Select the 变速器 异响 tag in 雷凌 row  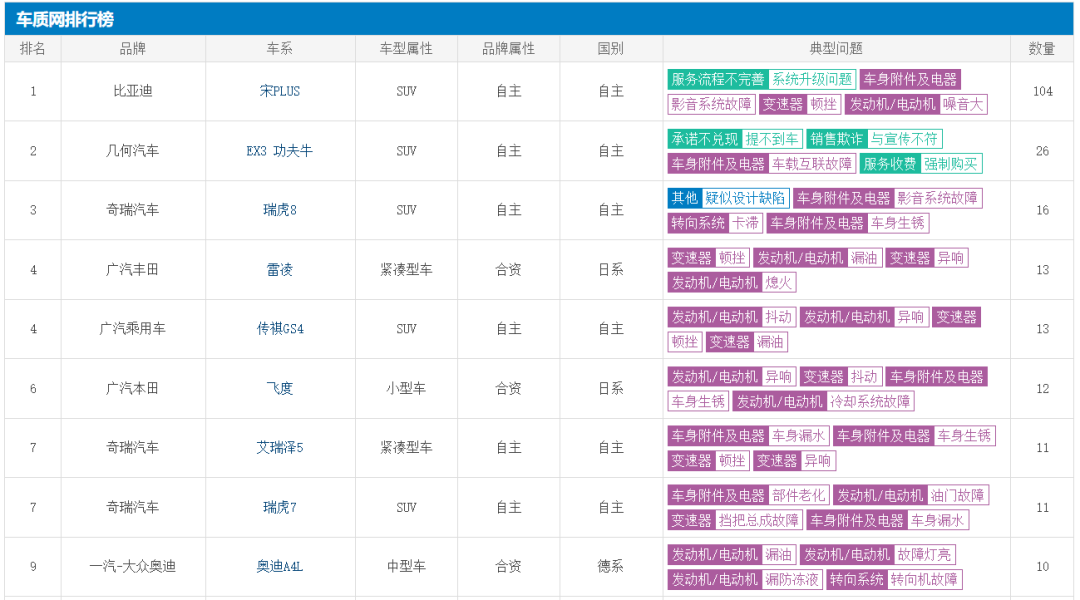927,258
